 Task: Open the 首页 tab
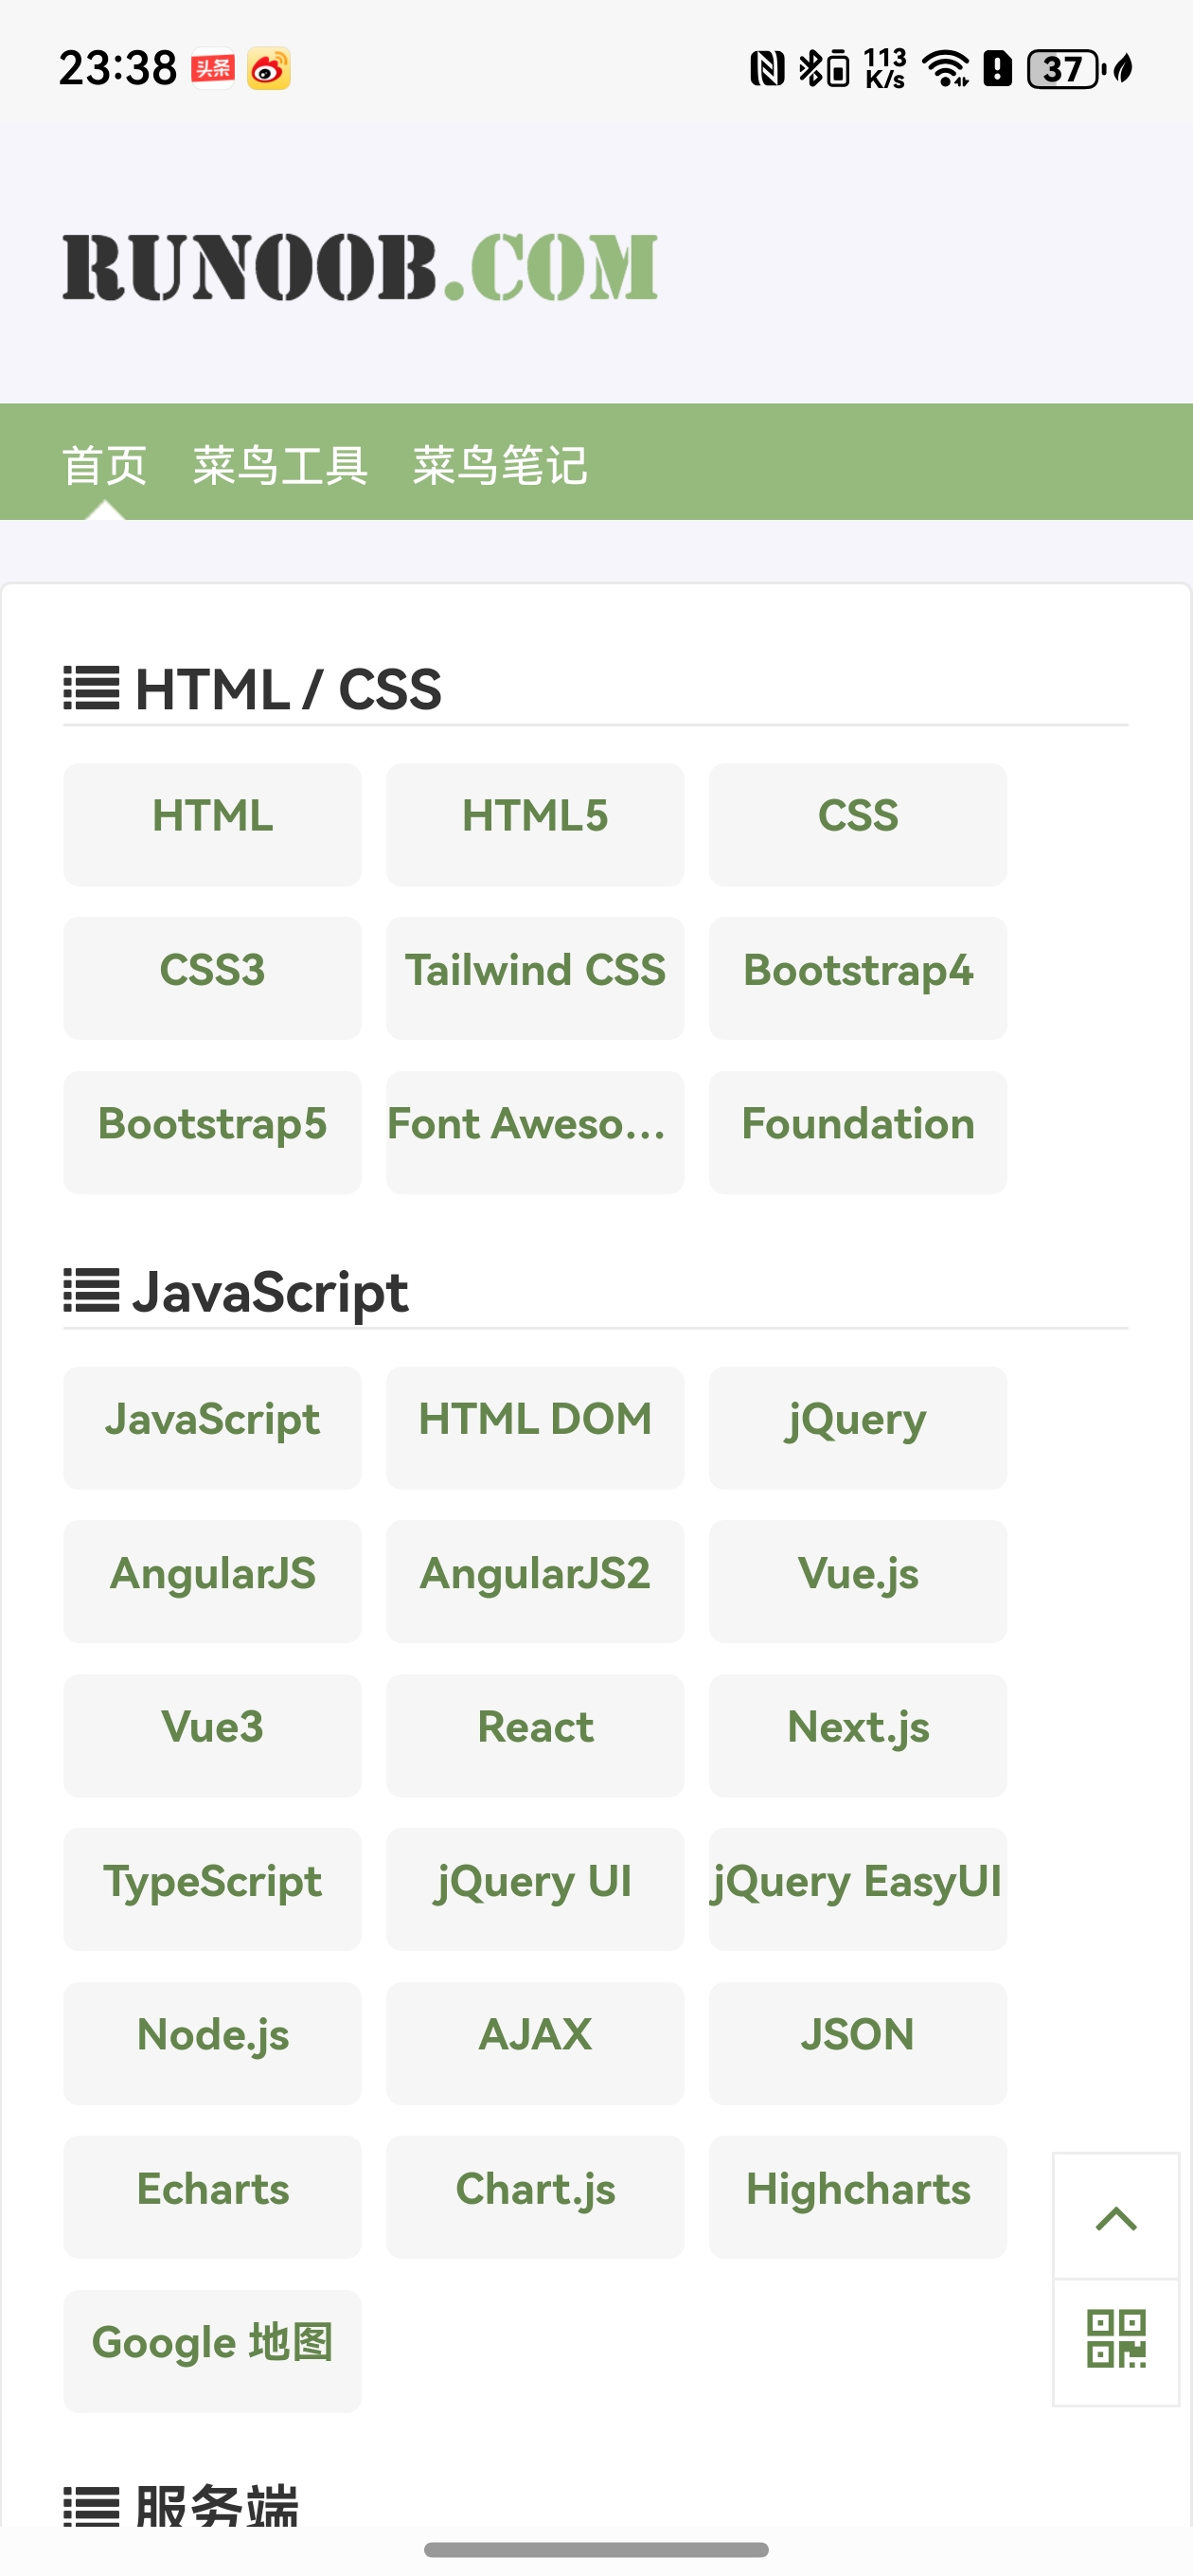click(x=105, y=465)
